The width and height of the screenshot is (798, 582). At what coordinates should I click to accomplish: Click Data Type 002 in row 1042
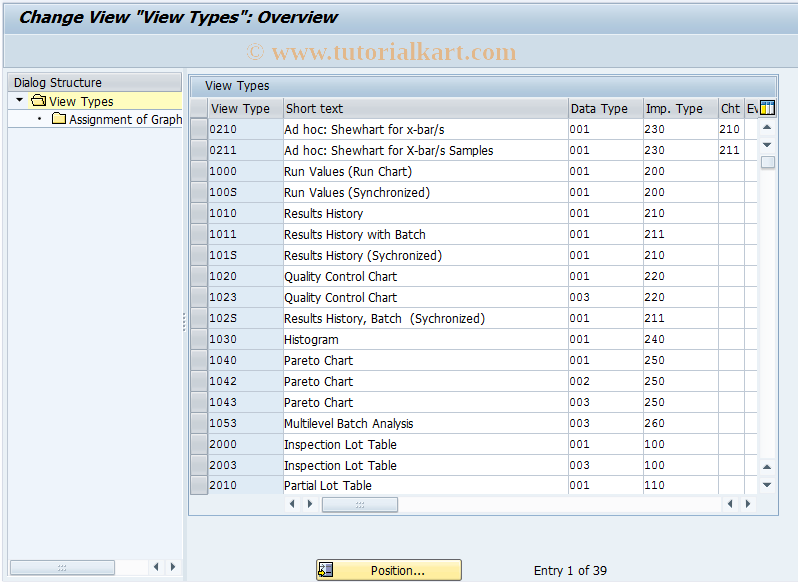606,381
